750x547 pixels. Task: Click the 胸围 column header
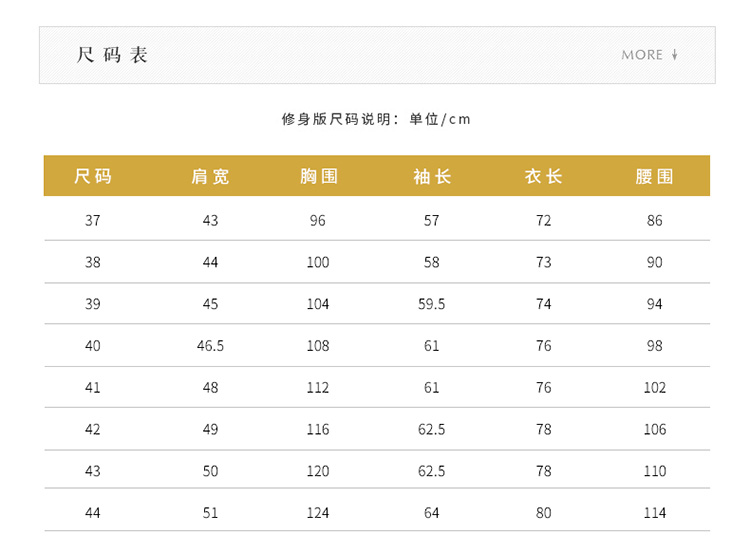point(319,177)
